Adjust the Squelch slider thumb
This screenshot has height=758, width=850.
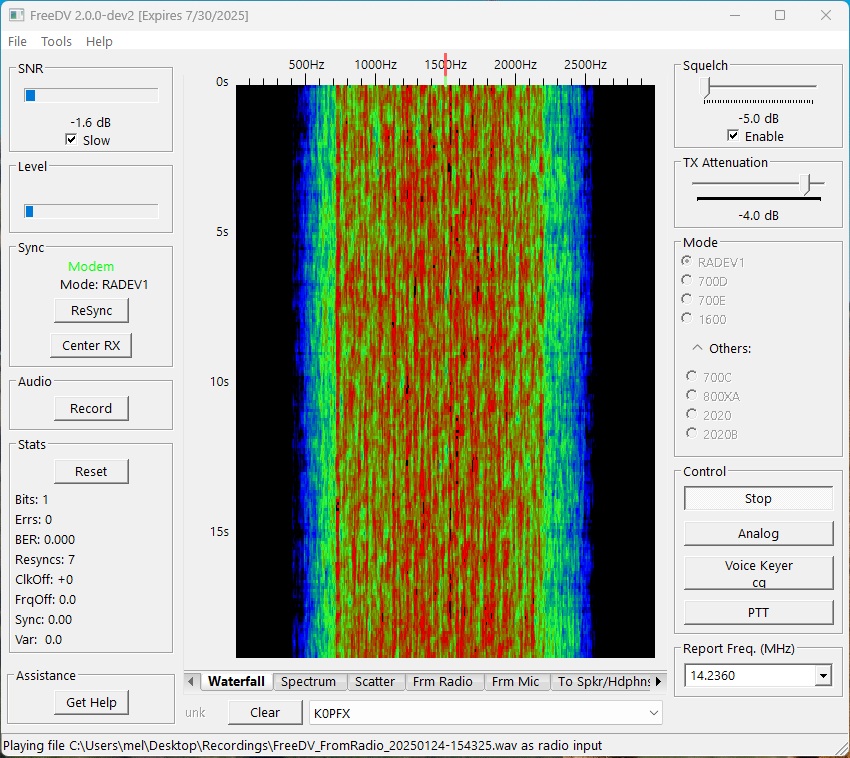(x=705, y=88)
